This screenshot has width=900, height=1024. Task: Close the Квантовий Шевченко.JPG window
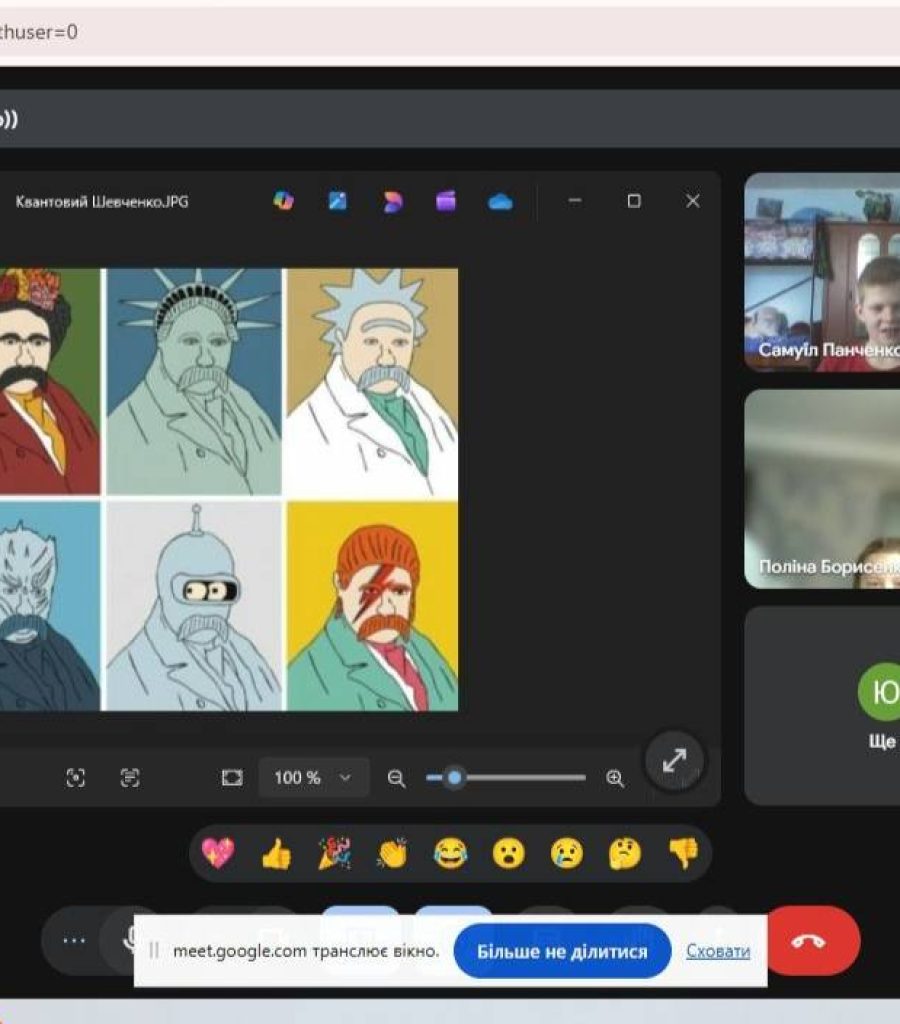(693, 201)
